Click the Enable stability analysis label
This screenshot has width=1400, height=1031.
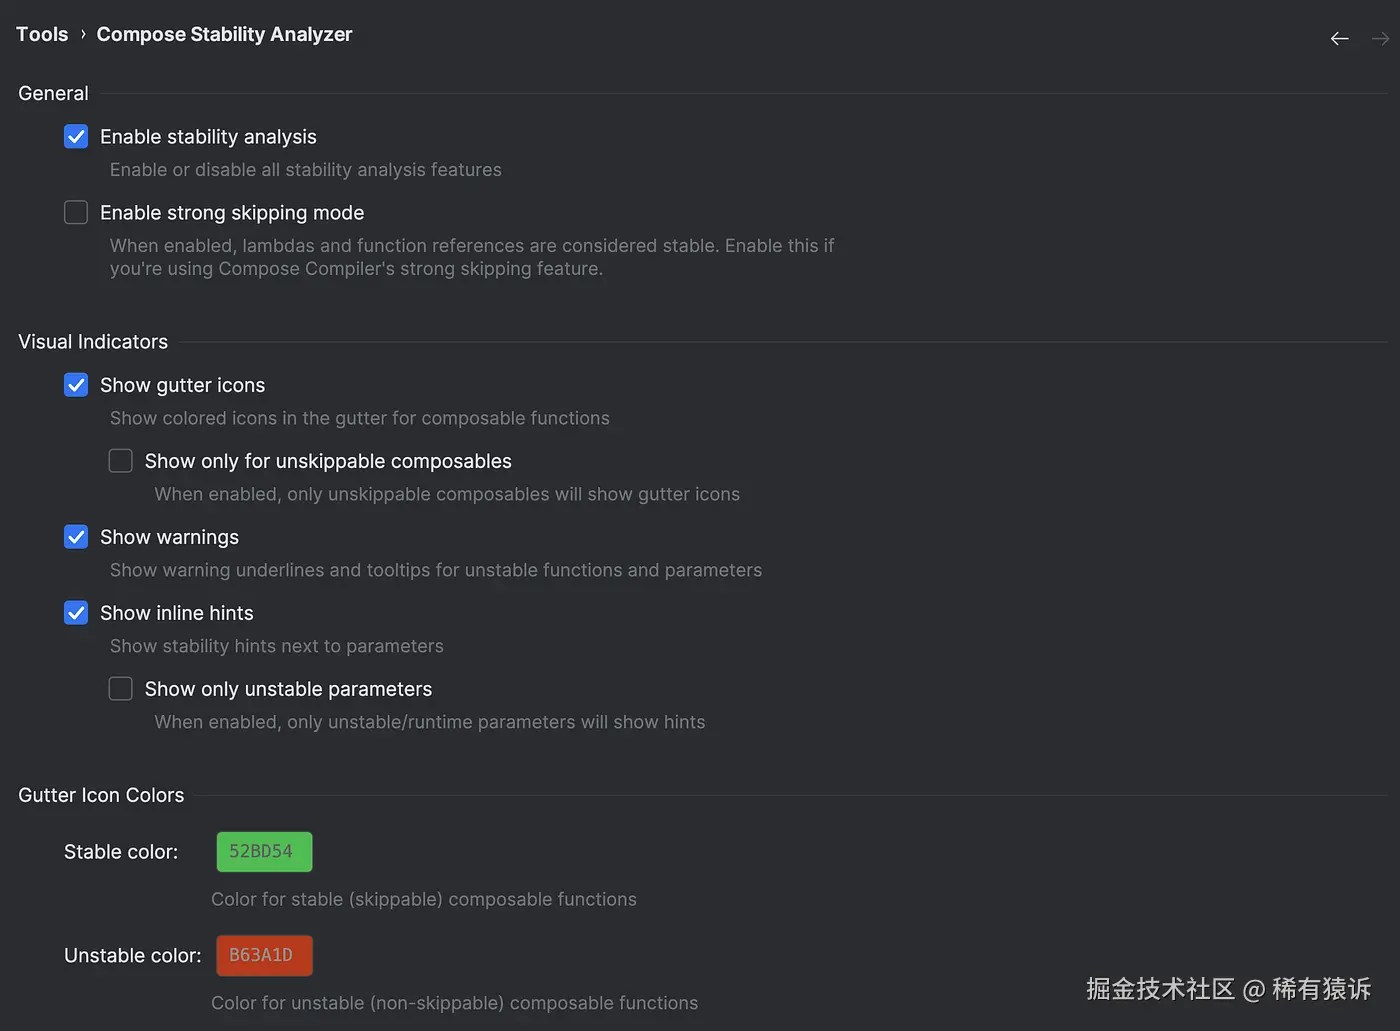(x=208, y=137)
